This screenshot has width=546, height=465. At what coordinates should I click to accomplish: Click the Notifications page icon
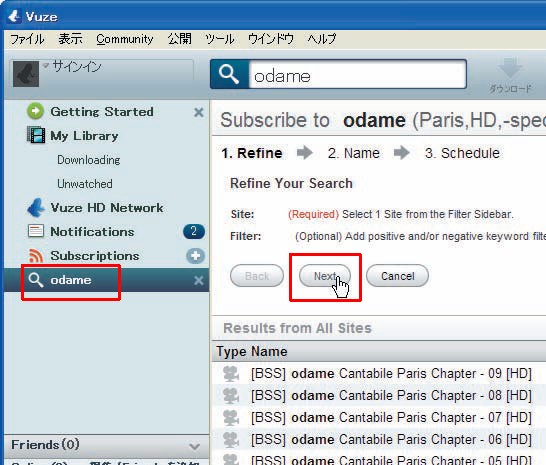pos(36,231)
